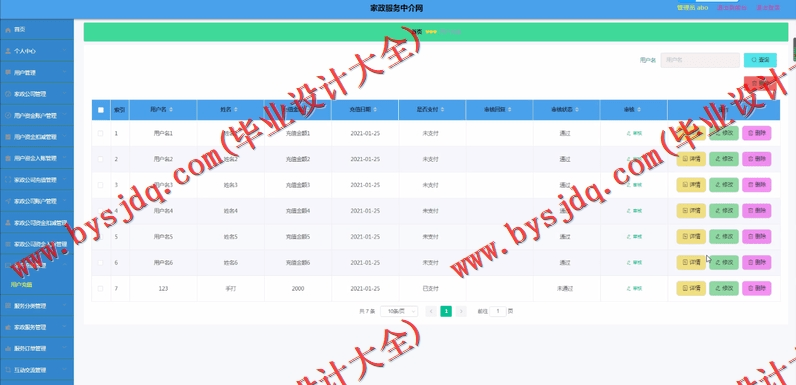Check the checkbox for row 用户名2
This screenshot has width=796, height=385.
[x=101, y=159]
